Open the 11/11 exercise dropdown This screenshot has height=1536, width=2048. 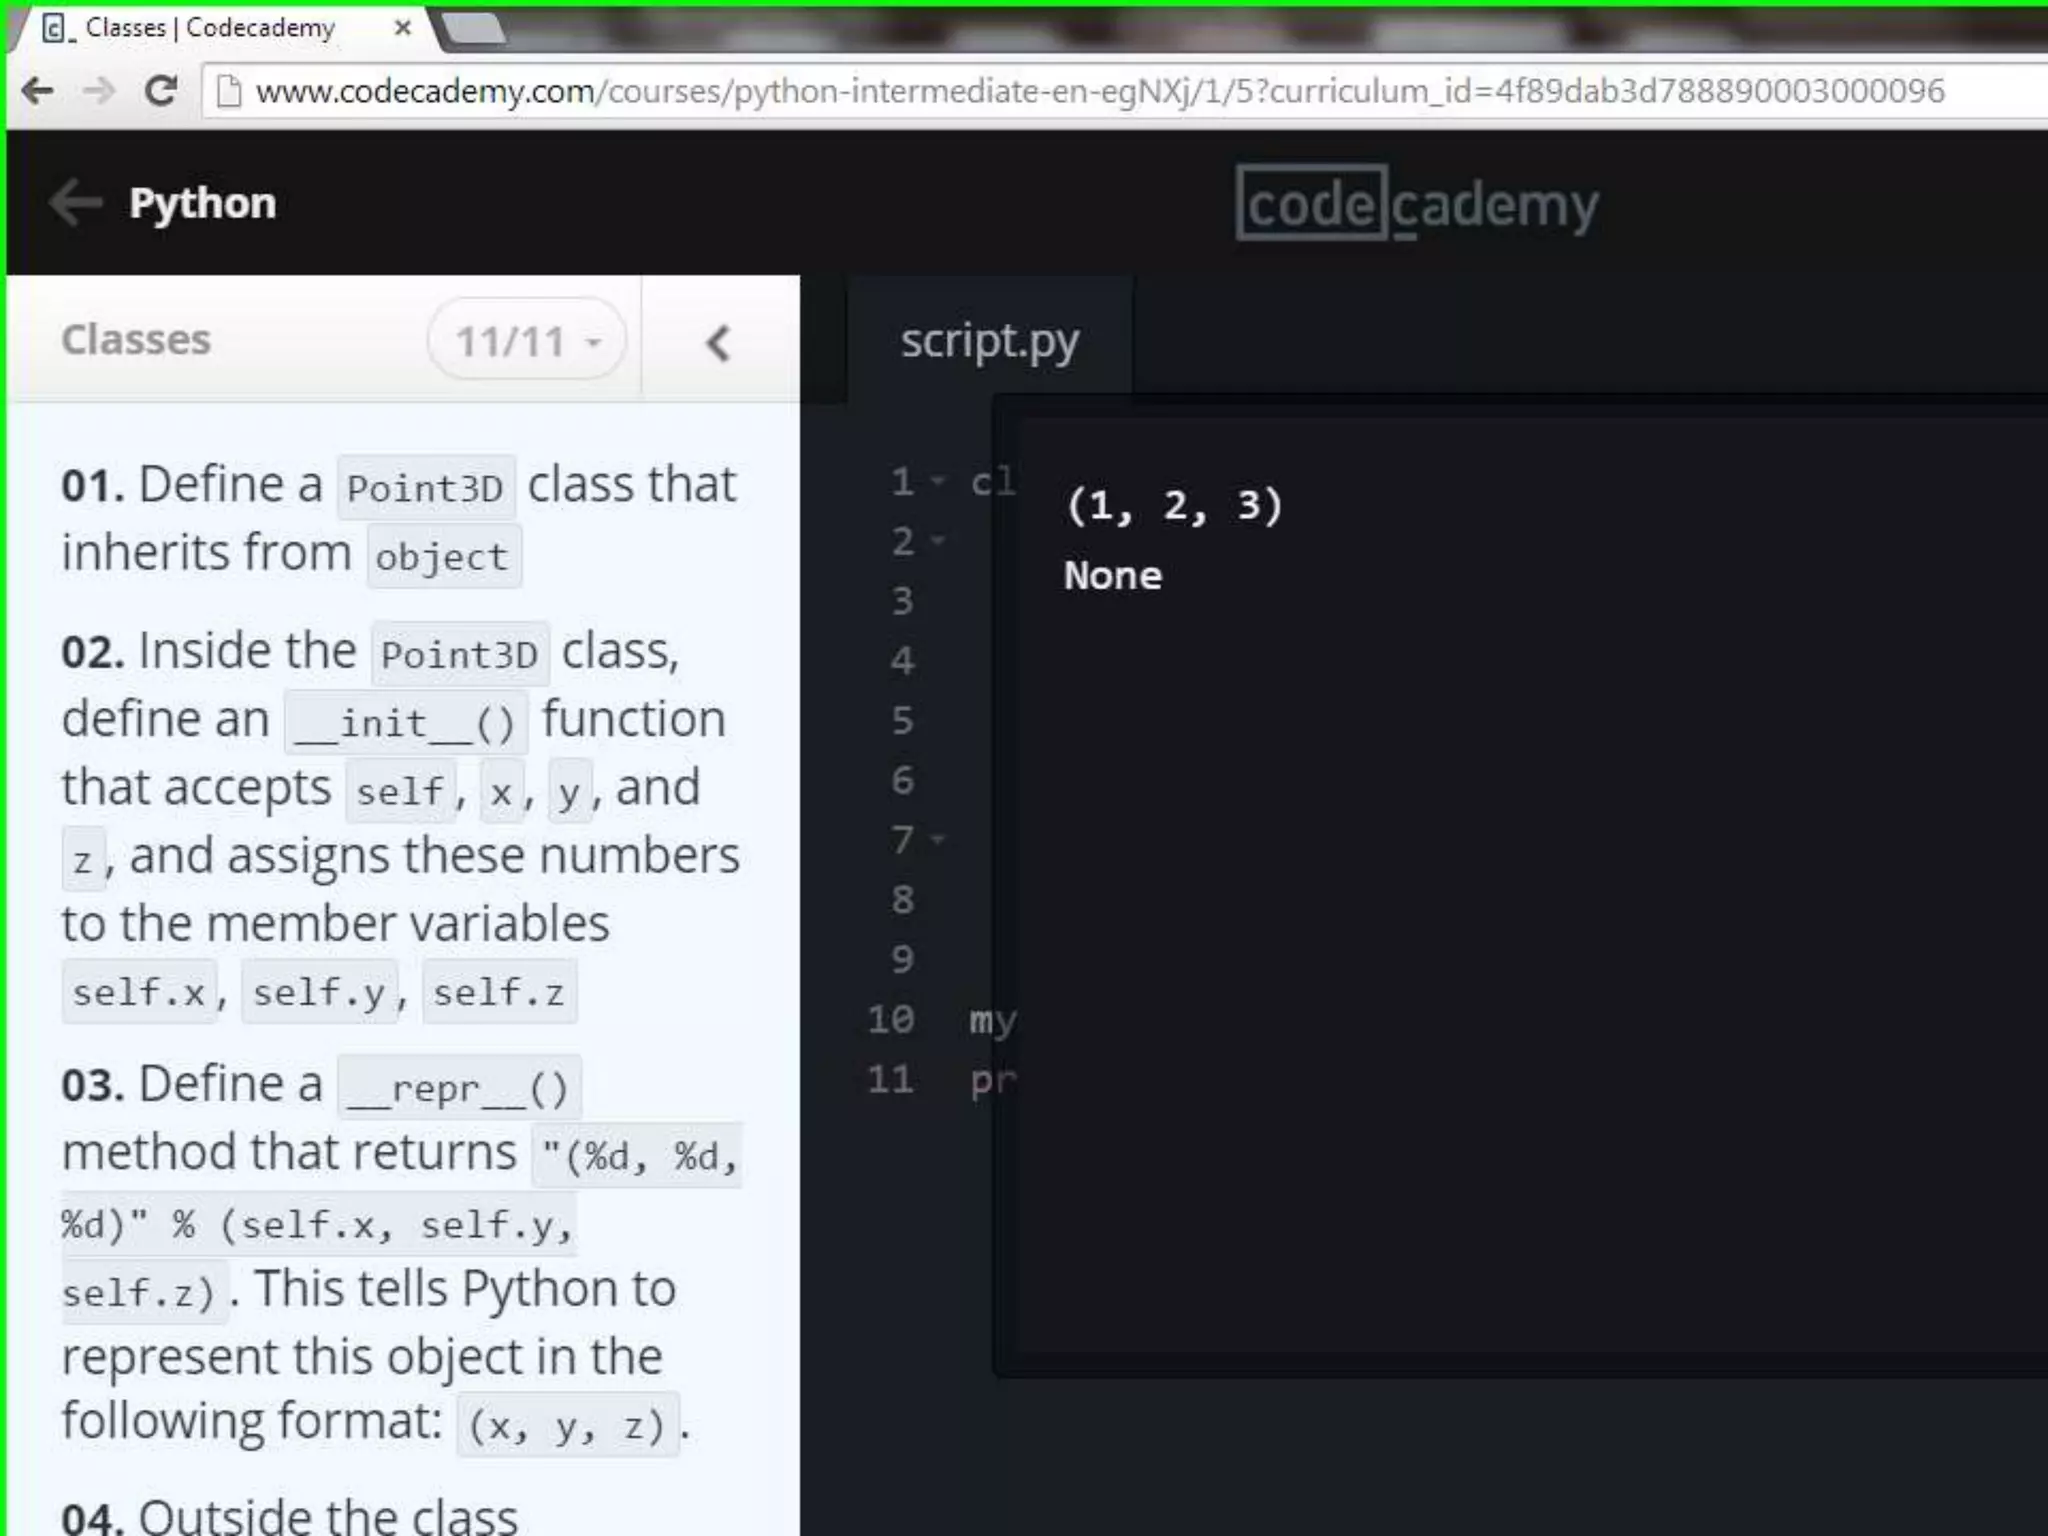(x=527, y=341)
